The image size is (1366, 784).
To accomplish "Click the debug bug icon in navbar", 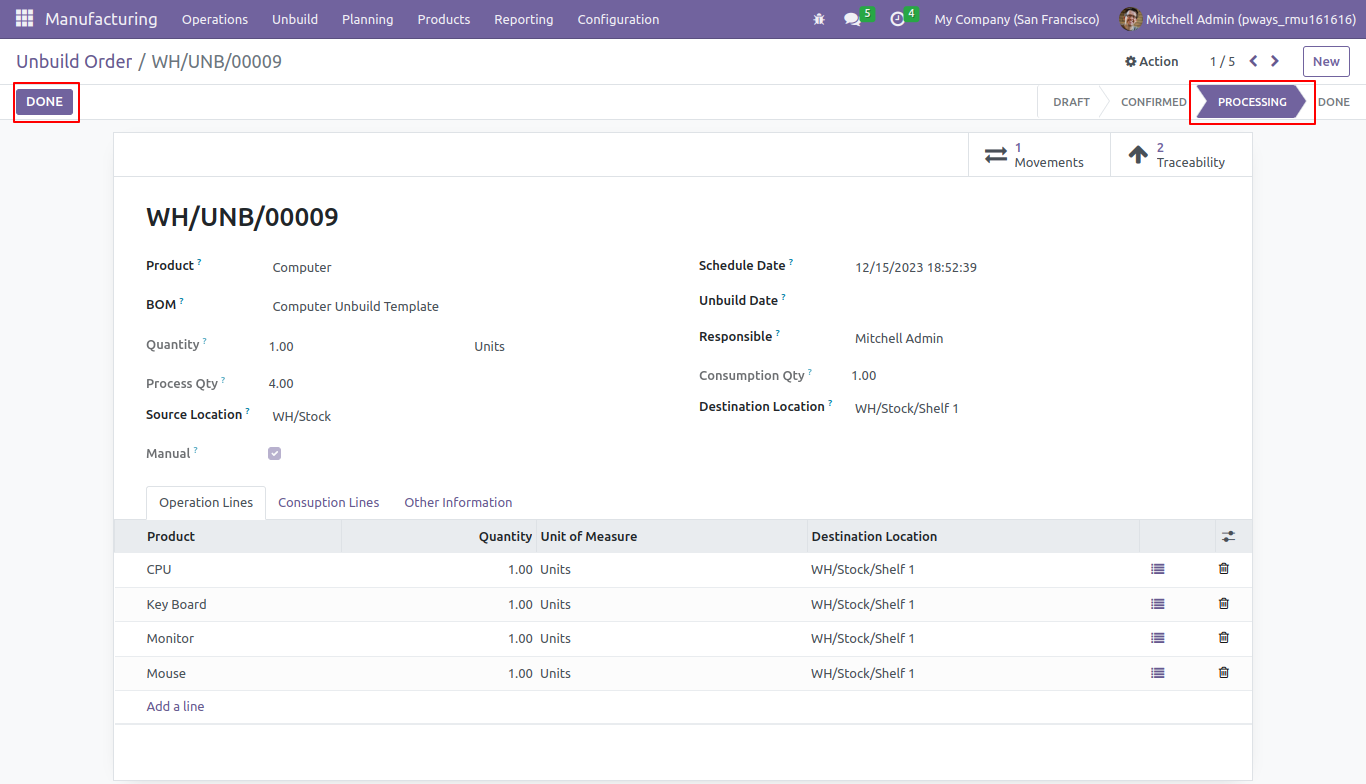I will (819, 19).
